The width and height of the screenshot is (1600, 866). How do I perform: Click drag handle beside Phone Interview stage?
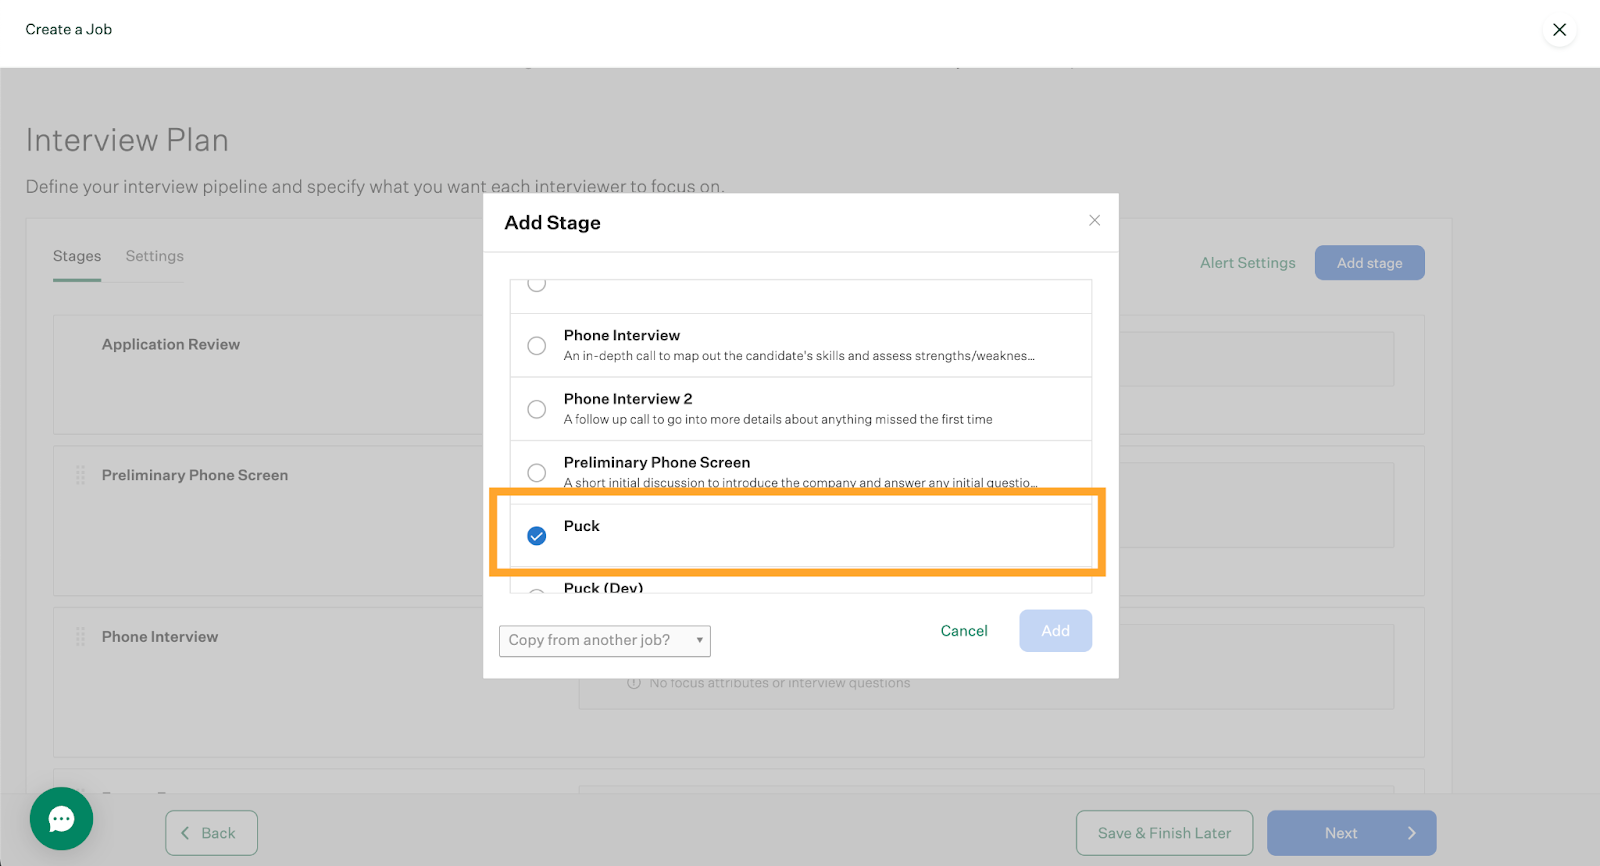(x=80, y=637)
